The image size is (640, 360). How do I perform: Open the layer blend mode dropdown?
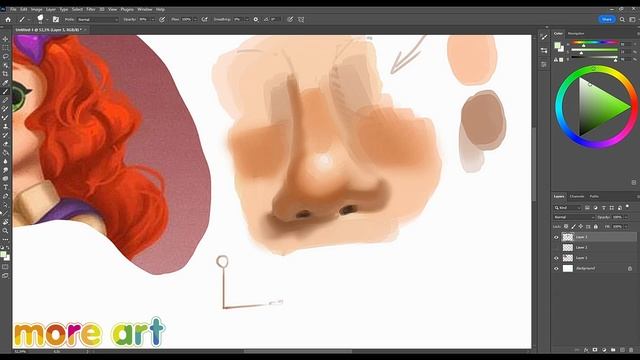pyautogui.click(x=574, y=217)
